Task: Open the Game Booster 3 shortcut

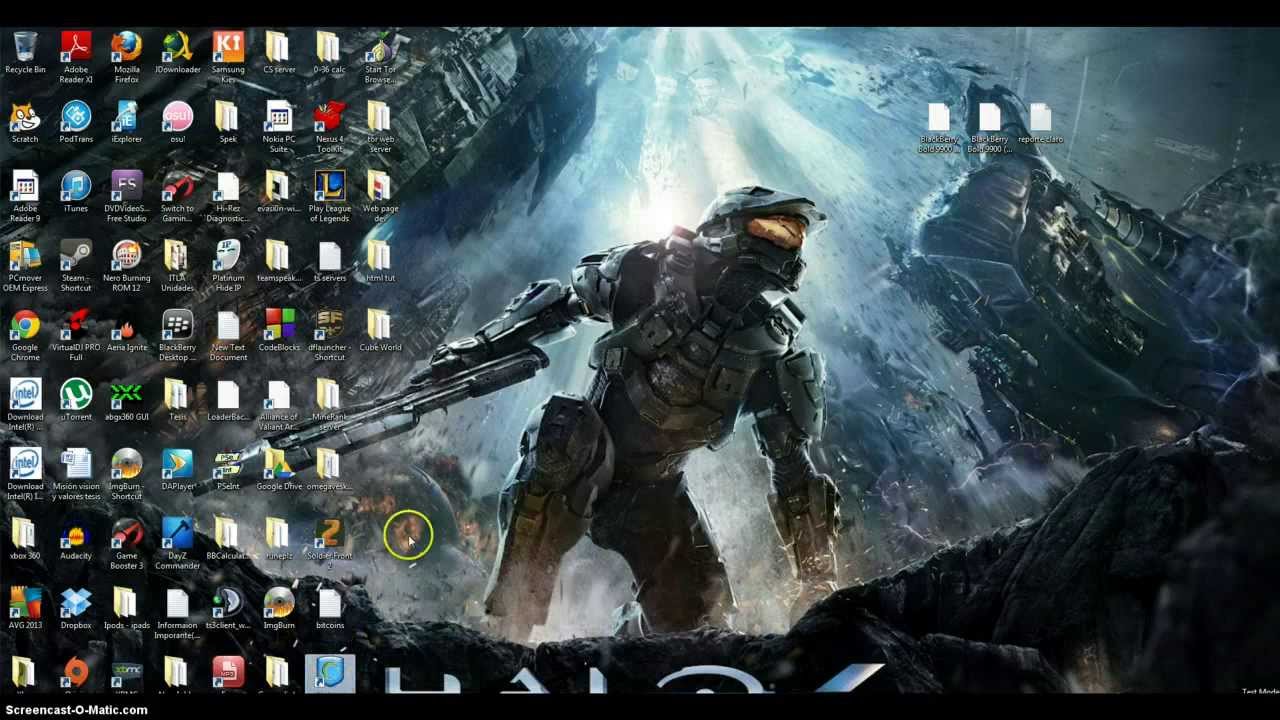Action: tap(126, 544)
